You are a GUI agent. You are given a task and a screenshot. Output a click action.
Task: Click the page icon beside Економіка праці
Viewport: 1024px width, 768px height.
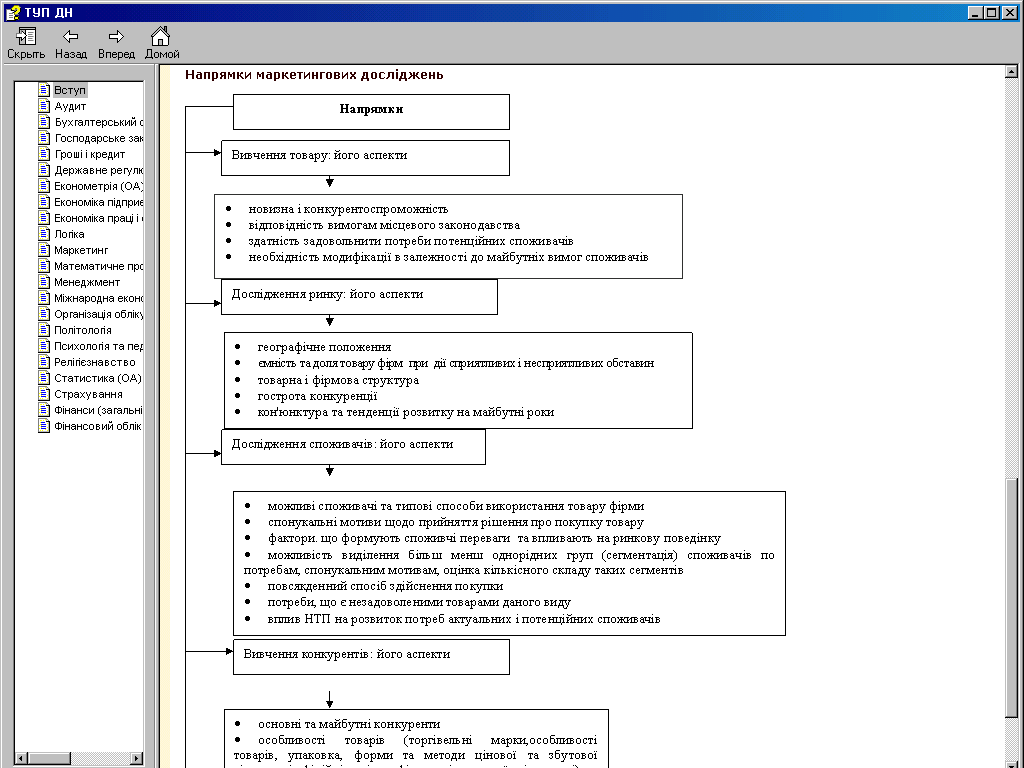pyautogui.click(x=44, y=218)
